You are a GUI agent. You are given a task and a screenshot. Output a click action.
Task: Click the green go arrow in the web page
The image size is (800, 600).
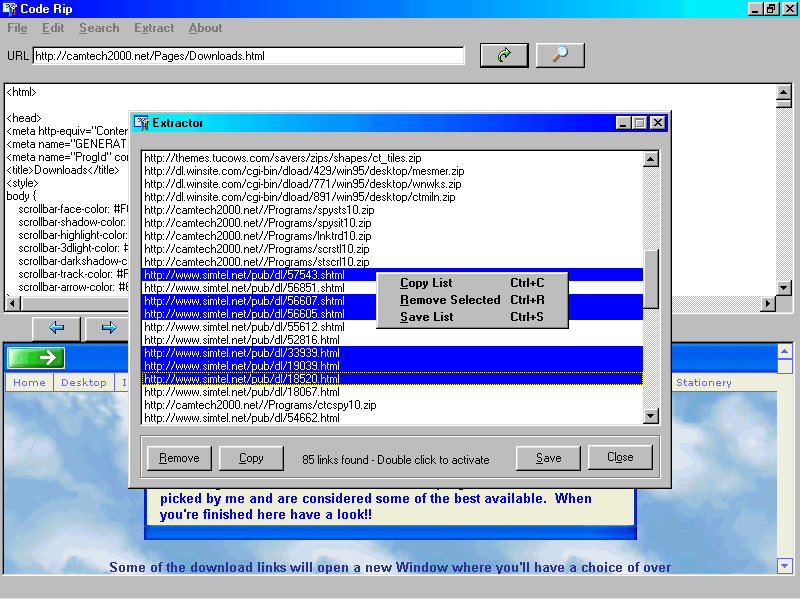(36, 358)
